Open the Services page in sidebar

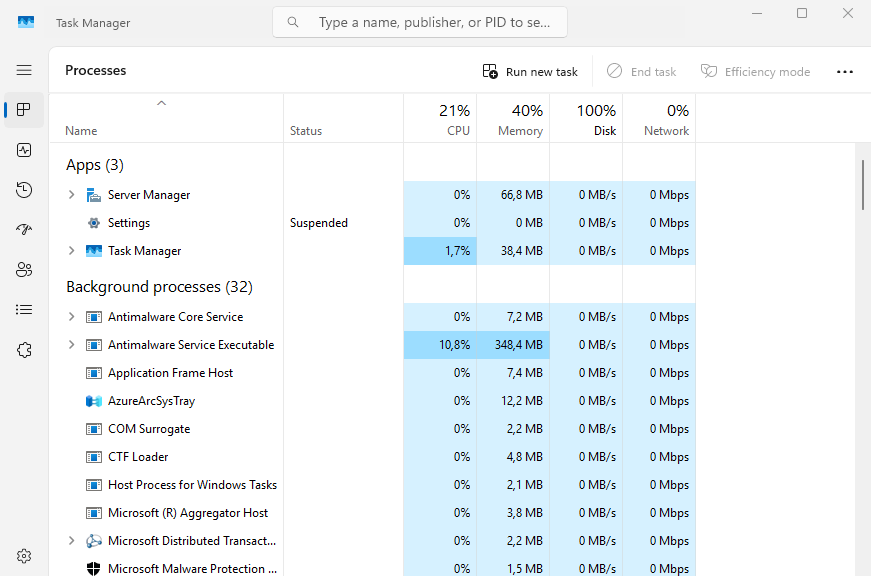pyautogui.click(x=24, y=350)
